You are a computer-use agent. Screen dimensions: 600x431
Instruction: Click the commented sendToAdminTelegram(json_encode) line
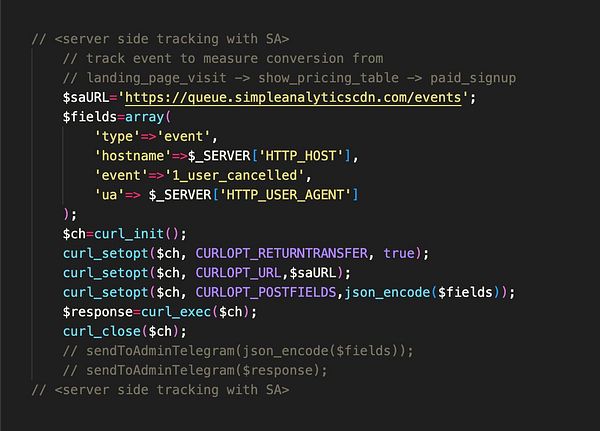tap(238, 351)
